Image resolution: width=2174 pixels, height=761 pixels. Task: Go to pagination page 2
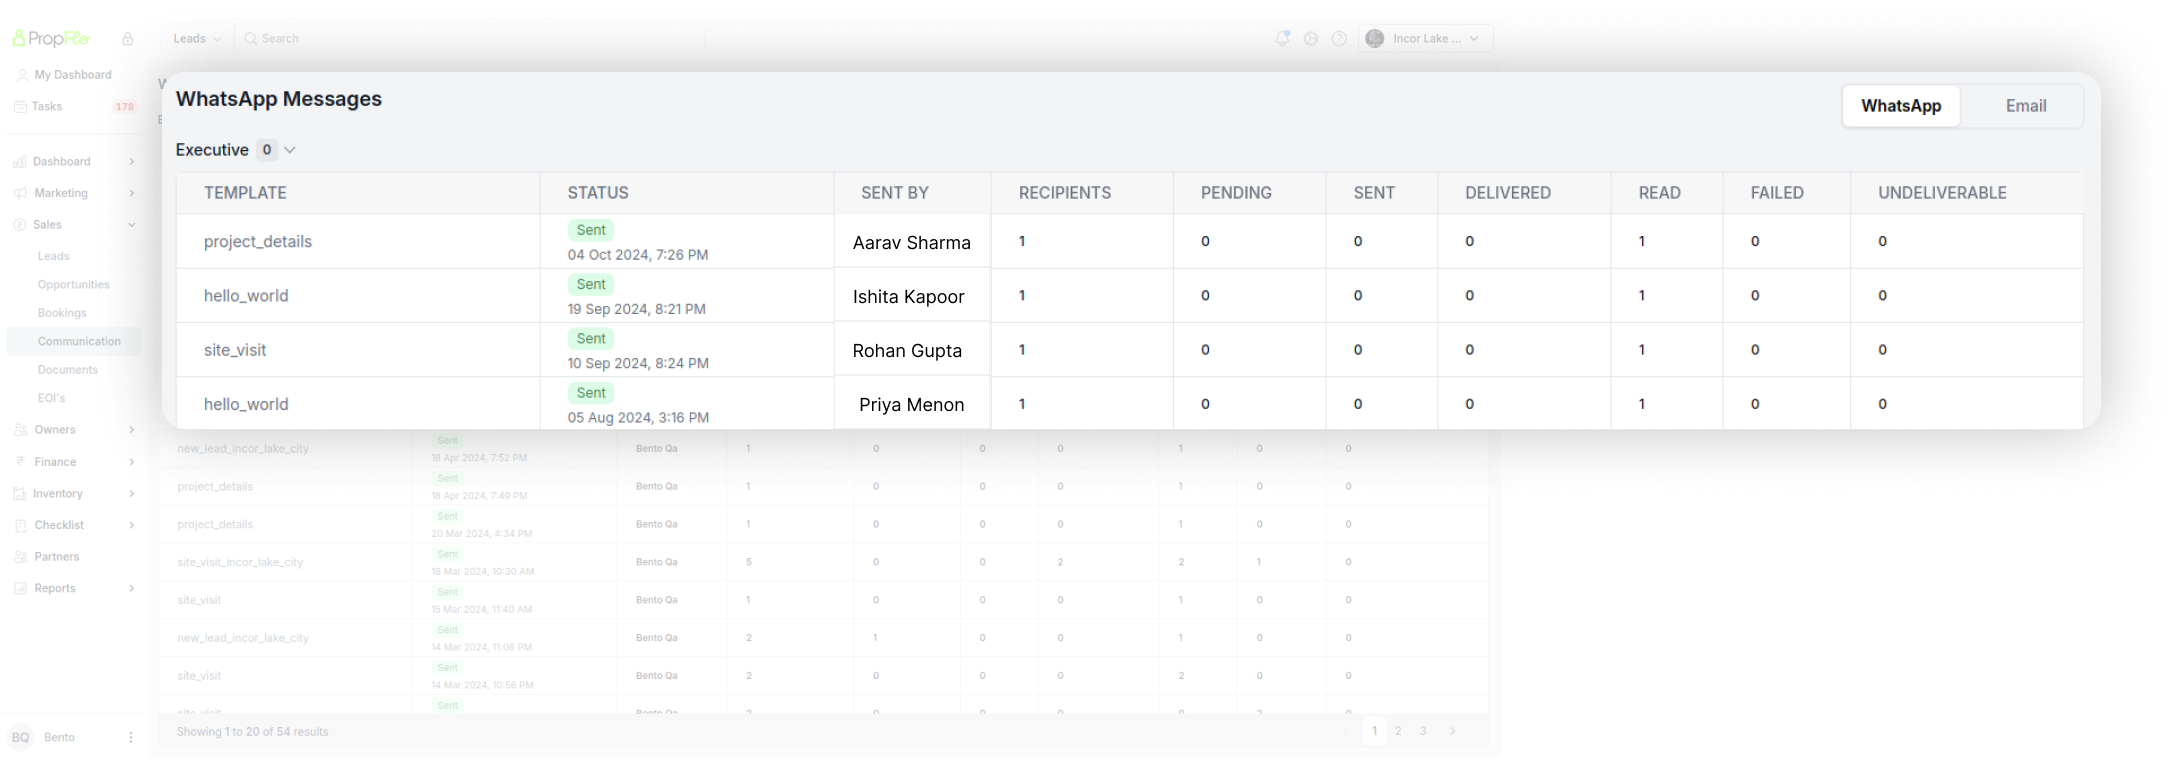point(1398,731)
